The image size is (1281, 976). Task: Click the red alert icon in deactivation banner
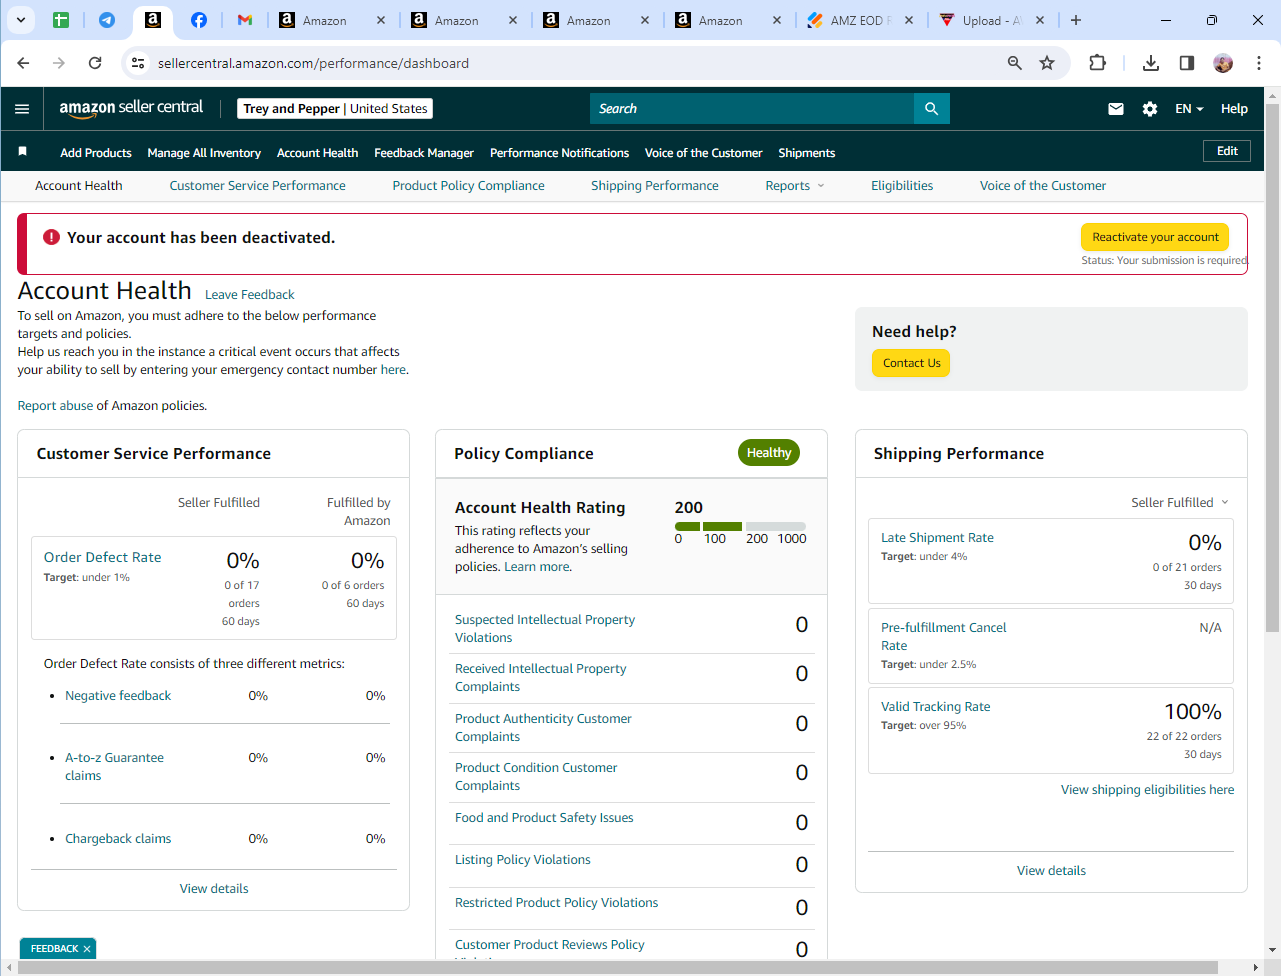click(x=51, y=237)
